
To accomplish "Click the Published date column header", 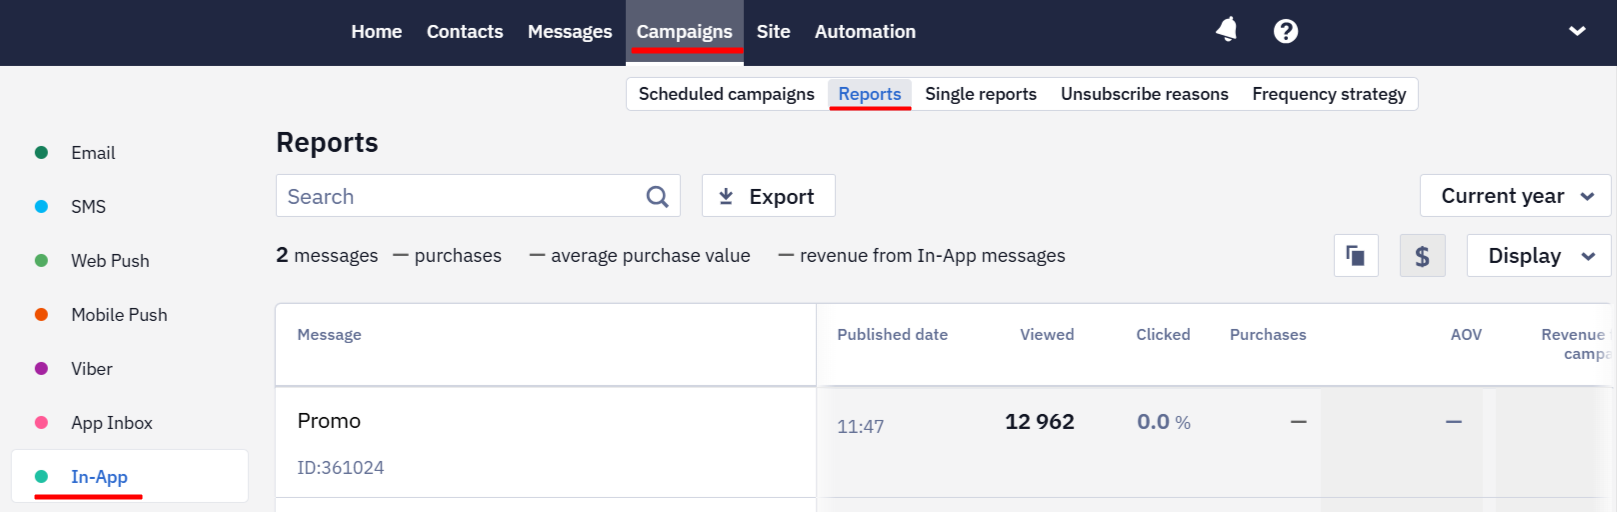I will (x=892, y=335).
